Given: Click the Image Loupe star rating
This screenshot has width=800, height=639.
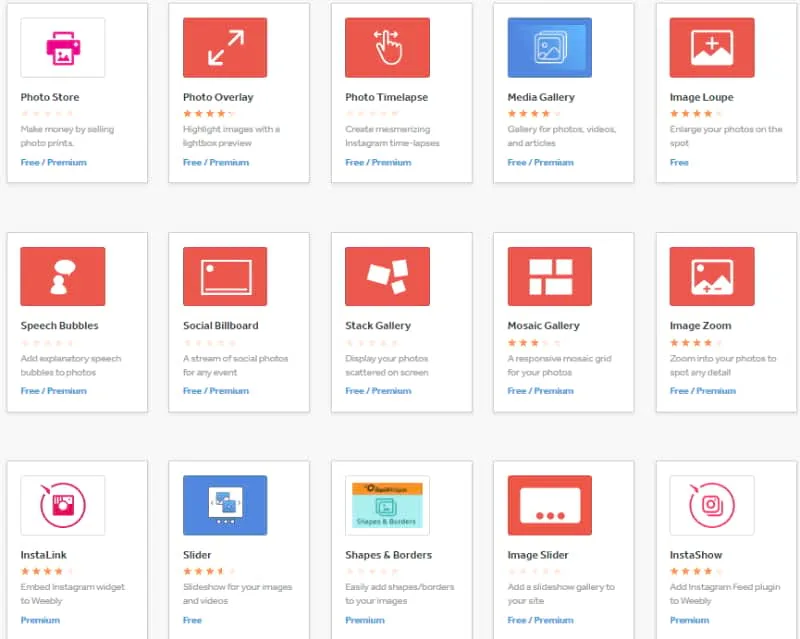Looking at the screenshot, I should click(696, 113).
